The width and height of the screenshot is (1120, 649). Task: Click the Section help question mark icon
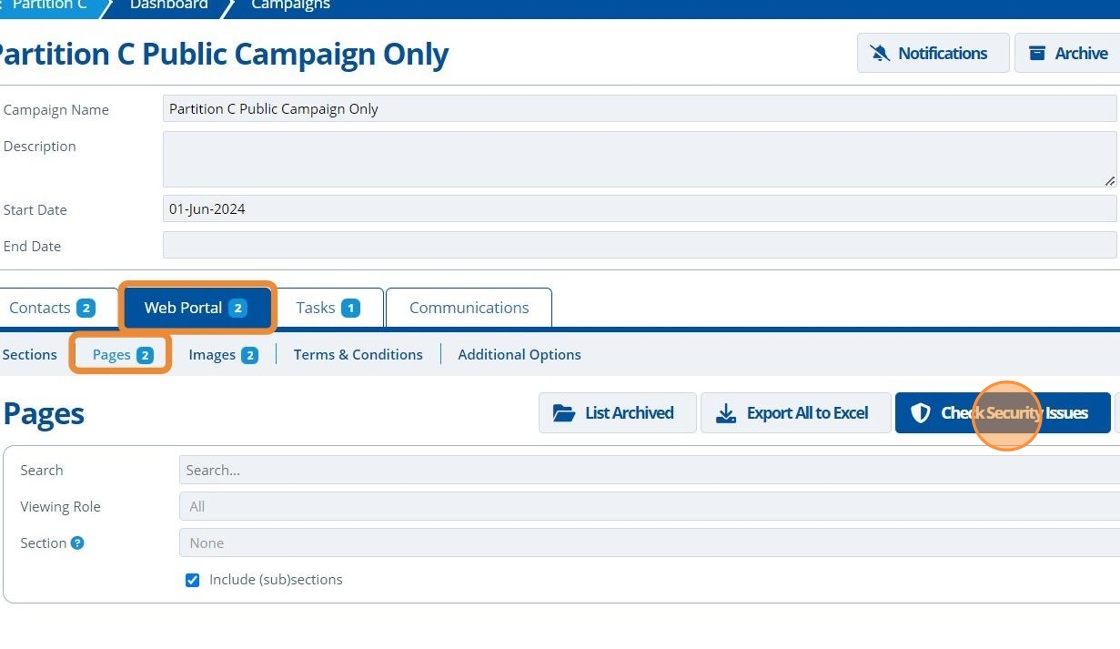[77, 543]
